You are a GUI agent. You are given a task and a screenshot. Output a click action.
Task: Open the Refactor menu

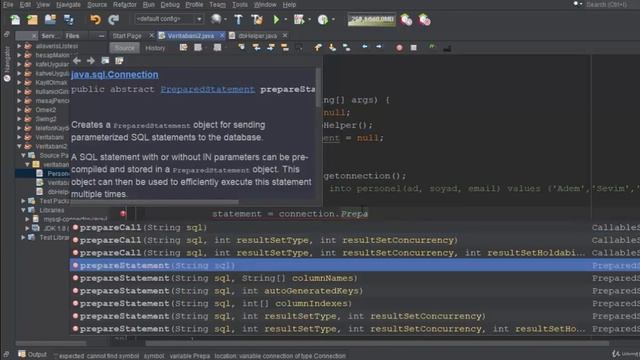click(124, 4)
